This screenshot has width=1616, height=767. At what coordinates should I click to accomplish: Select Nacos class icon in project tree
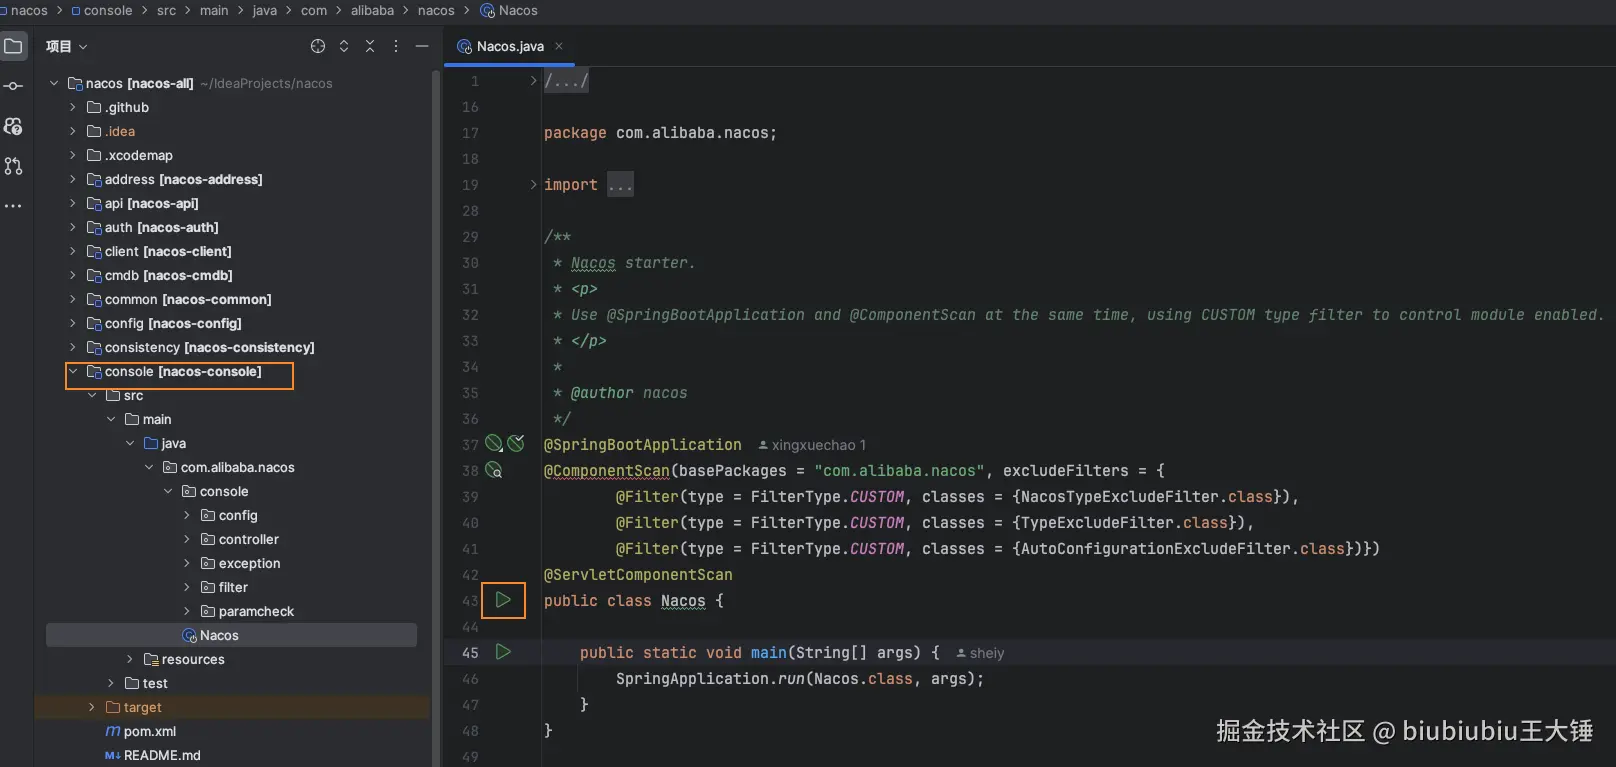[x=190, y=636]
